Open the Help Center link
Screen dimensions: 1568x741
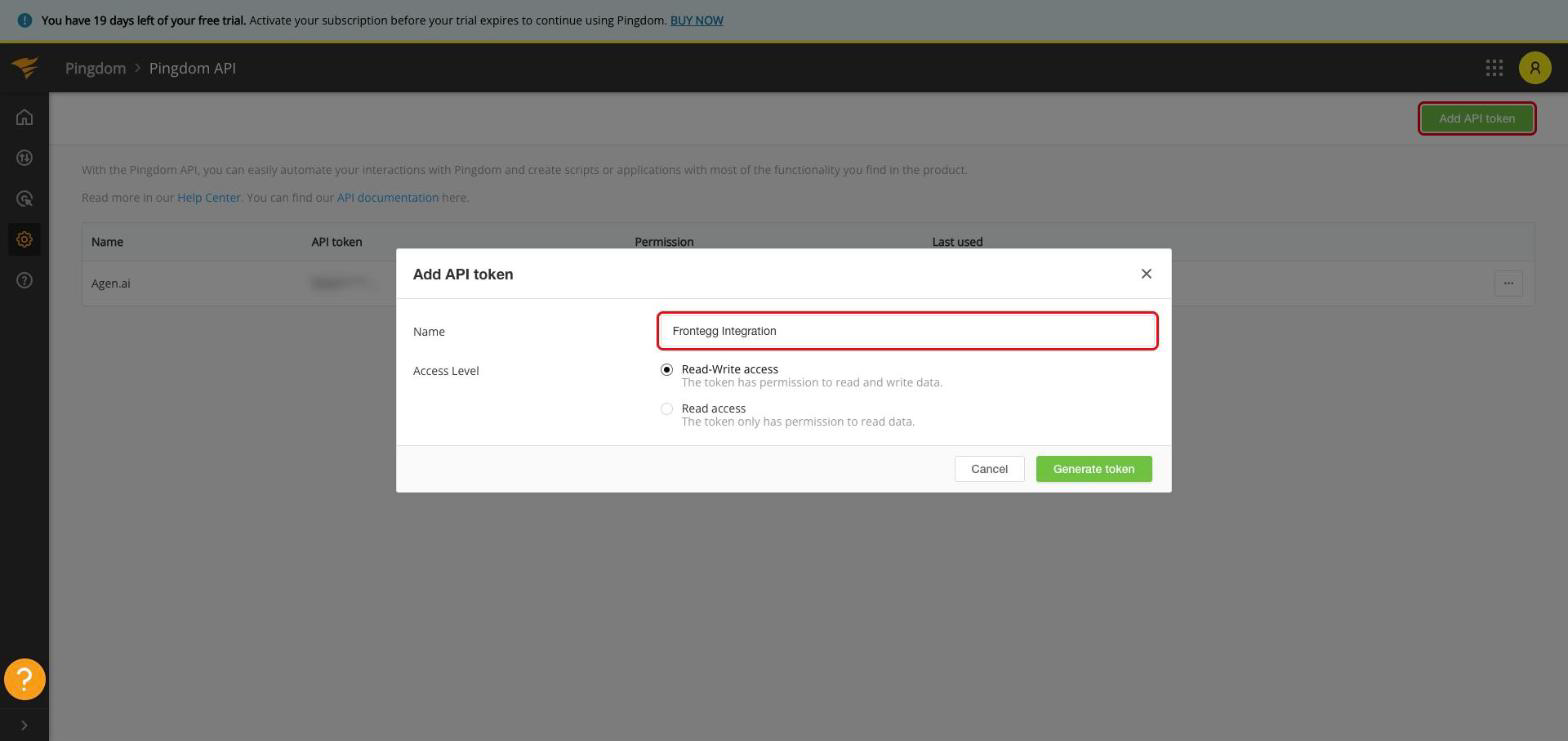[x=208, y=198]
